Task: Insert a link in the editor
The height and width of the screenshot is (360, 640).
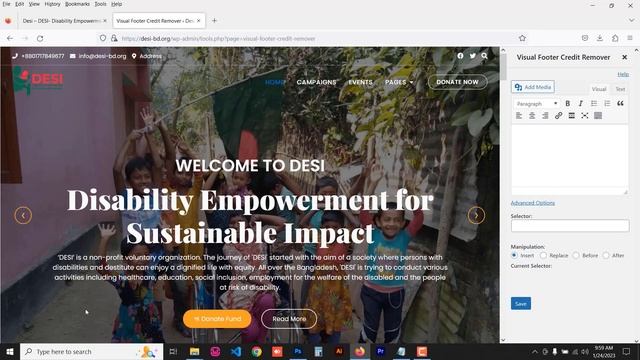Action: (558, 116)
